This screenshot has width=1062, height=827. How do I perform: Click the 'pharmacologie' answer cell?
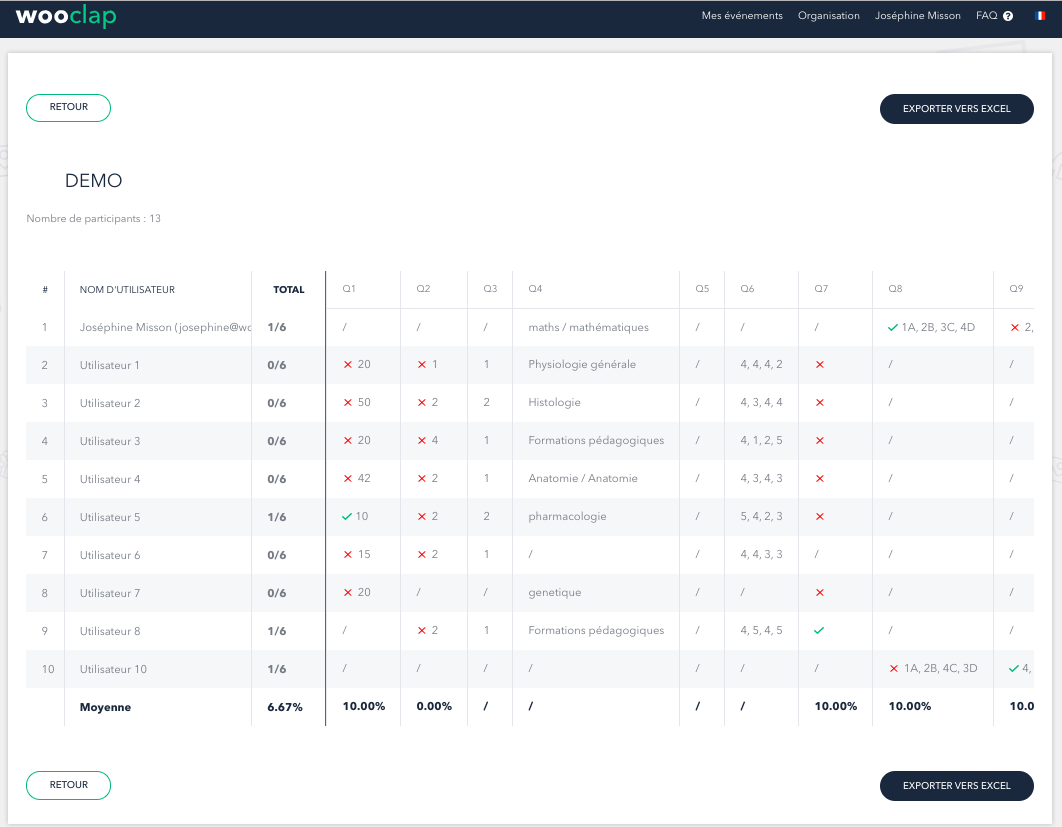(567, 516)
